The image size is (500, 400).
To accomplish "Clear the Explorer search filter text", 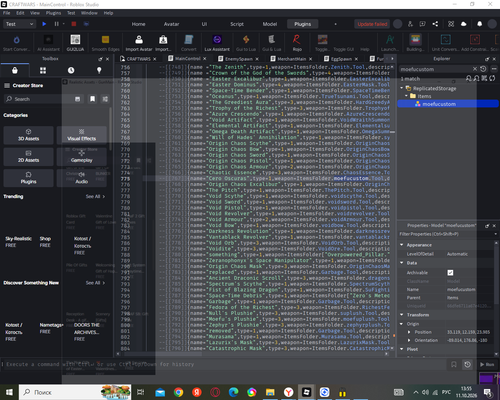I will (x=475, y=69).
